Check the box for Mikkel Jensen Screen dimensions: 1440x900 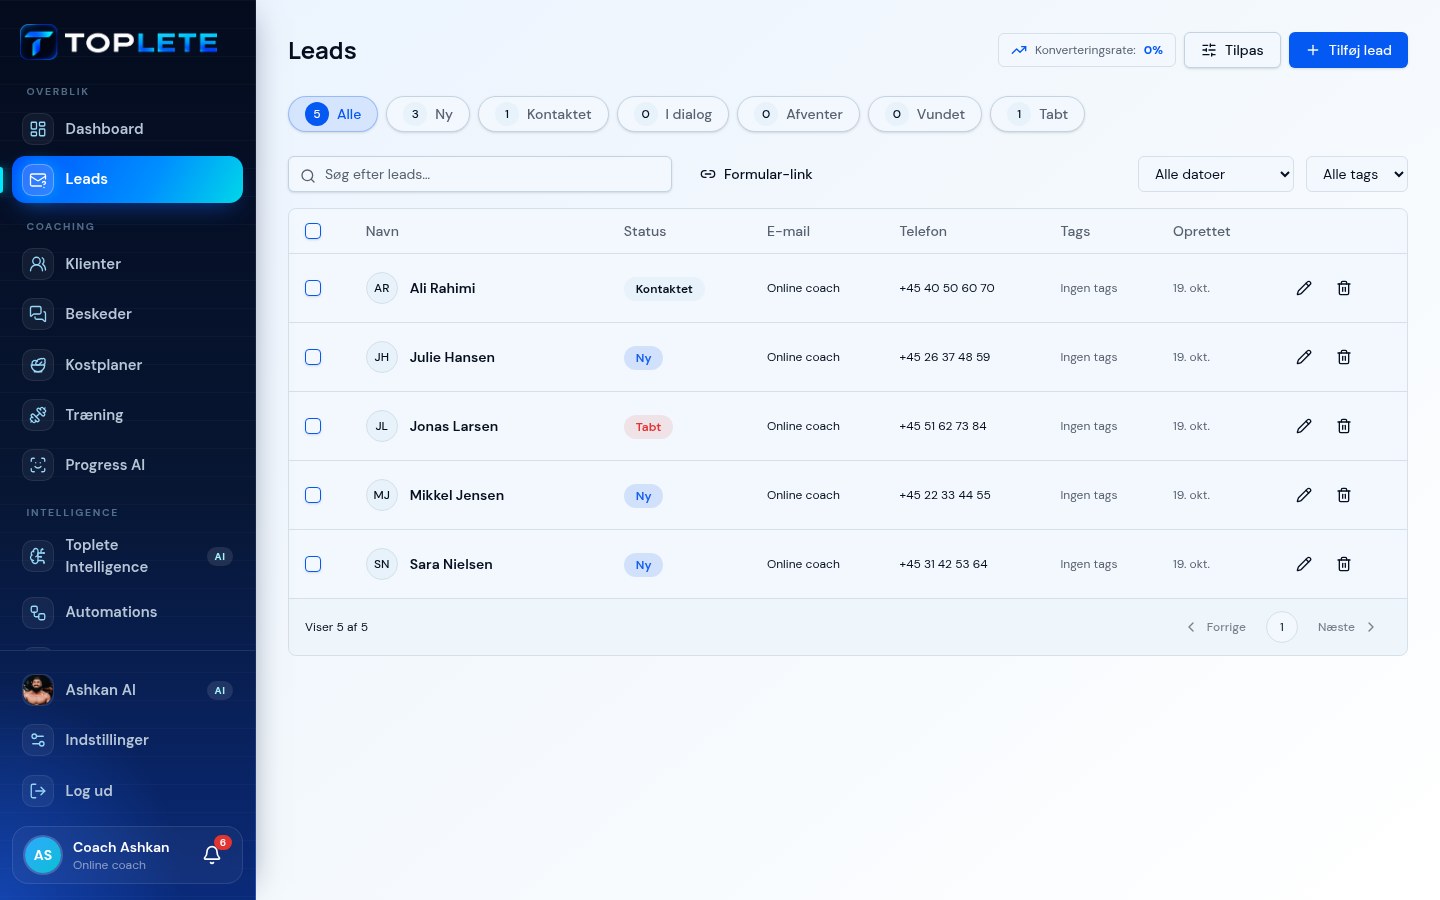[313, 495]
